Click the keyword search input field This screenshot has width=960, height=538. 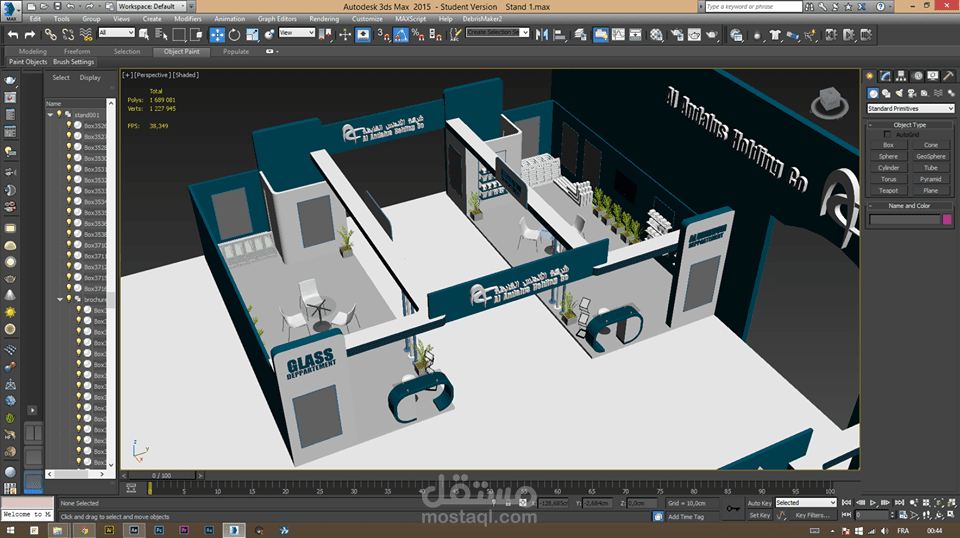753,6
